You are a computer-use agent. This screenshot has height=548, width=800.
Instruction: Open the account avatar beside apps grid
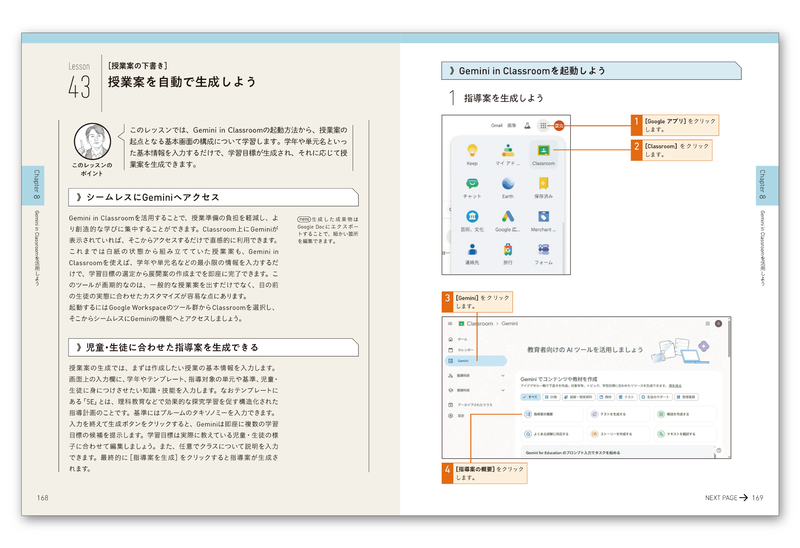tap(559, 125)
